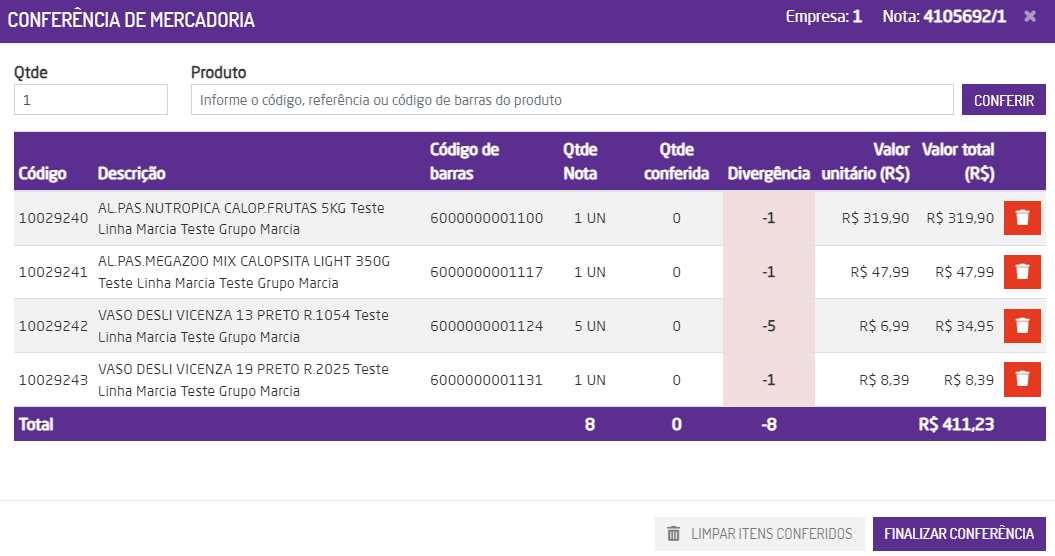Click the Qtde Nota column header
This screenshot has height=556, width=1055.
point(580,162)
